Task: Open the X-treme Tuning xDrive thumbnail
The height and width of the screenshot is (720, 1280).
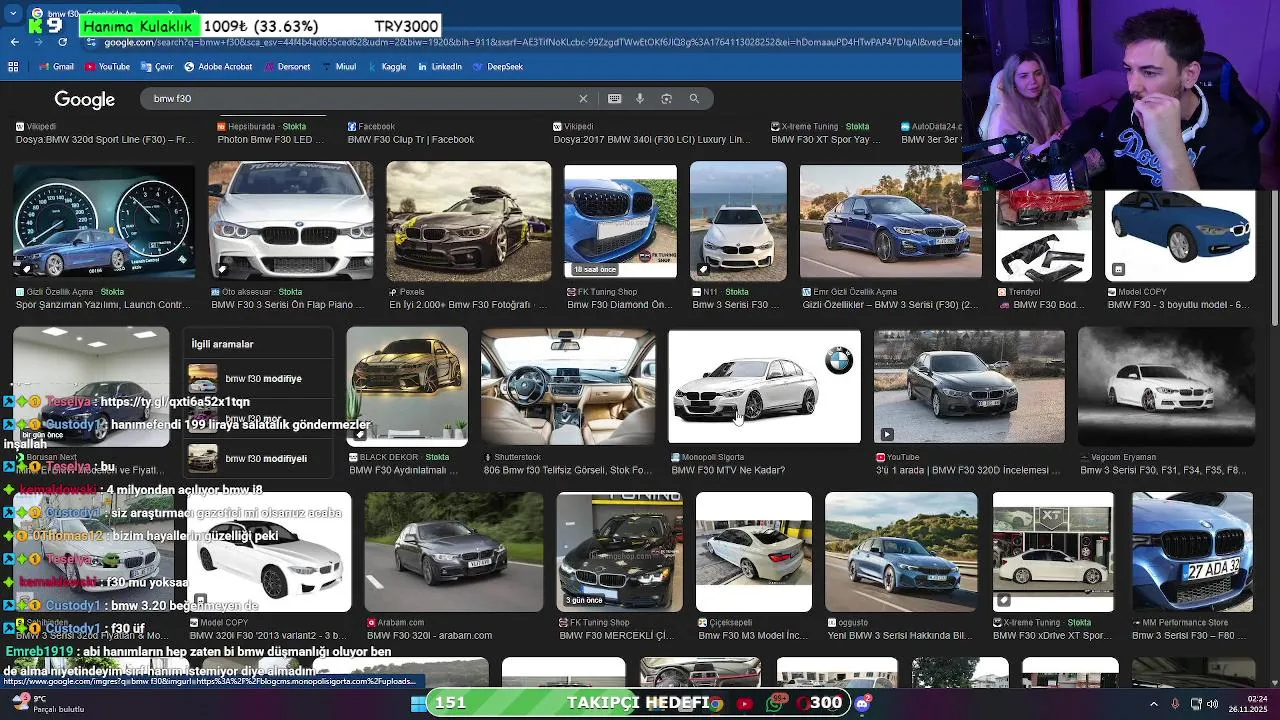Action: click(x=1053, y=551)
